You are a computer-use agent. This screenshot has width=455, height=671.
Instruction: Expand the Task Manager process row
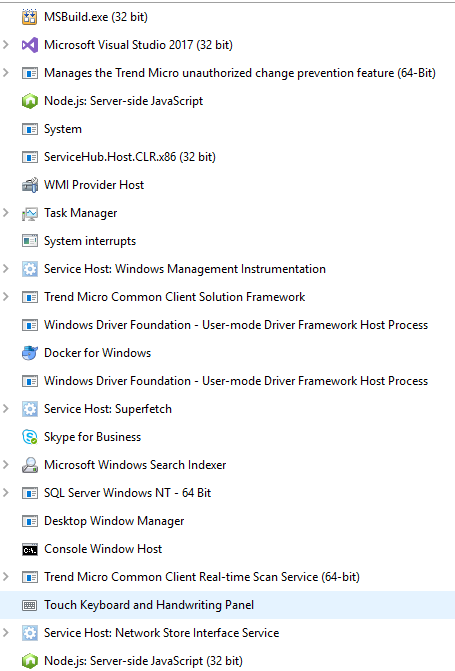coord(6,213)
